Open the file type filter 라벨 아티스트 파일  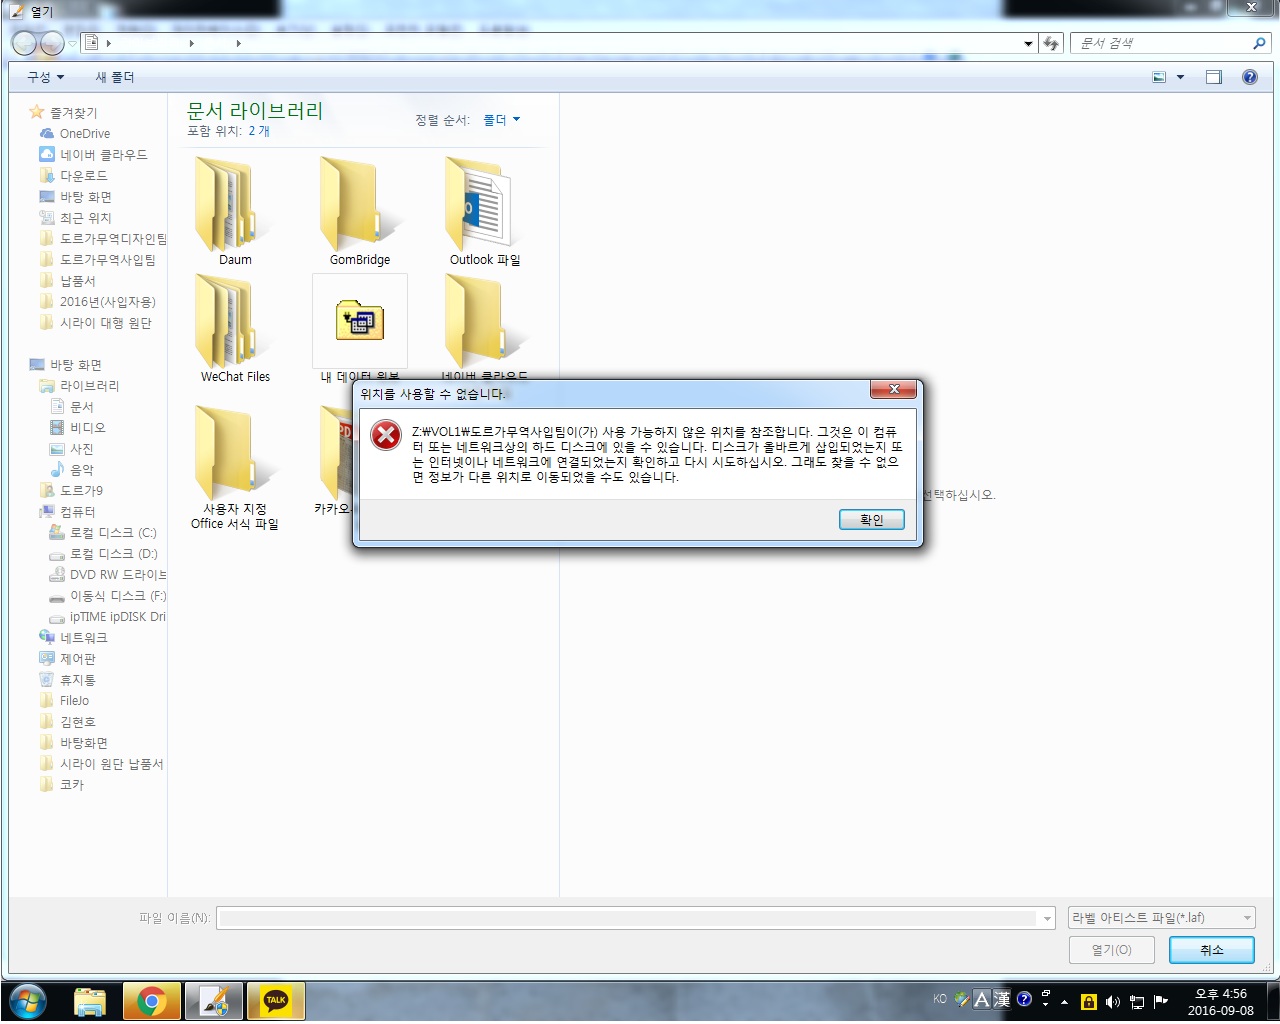(x=1161, y=917)
